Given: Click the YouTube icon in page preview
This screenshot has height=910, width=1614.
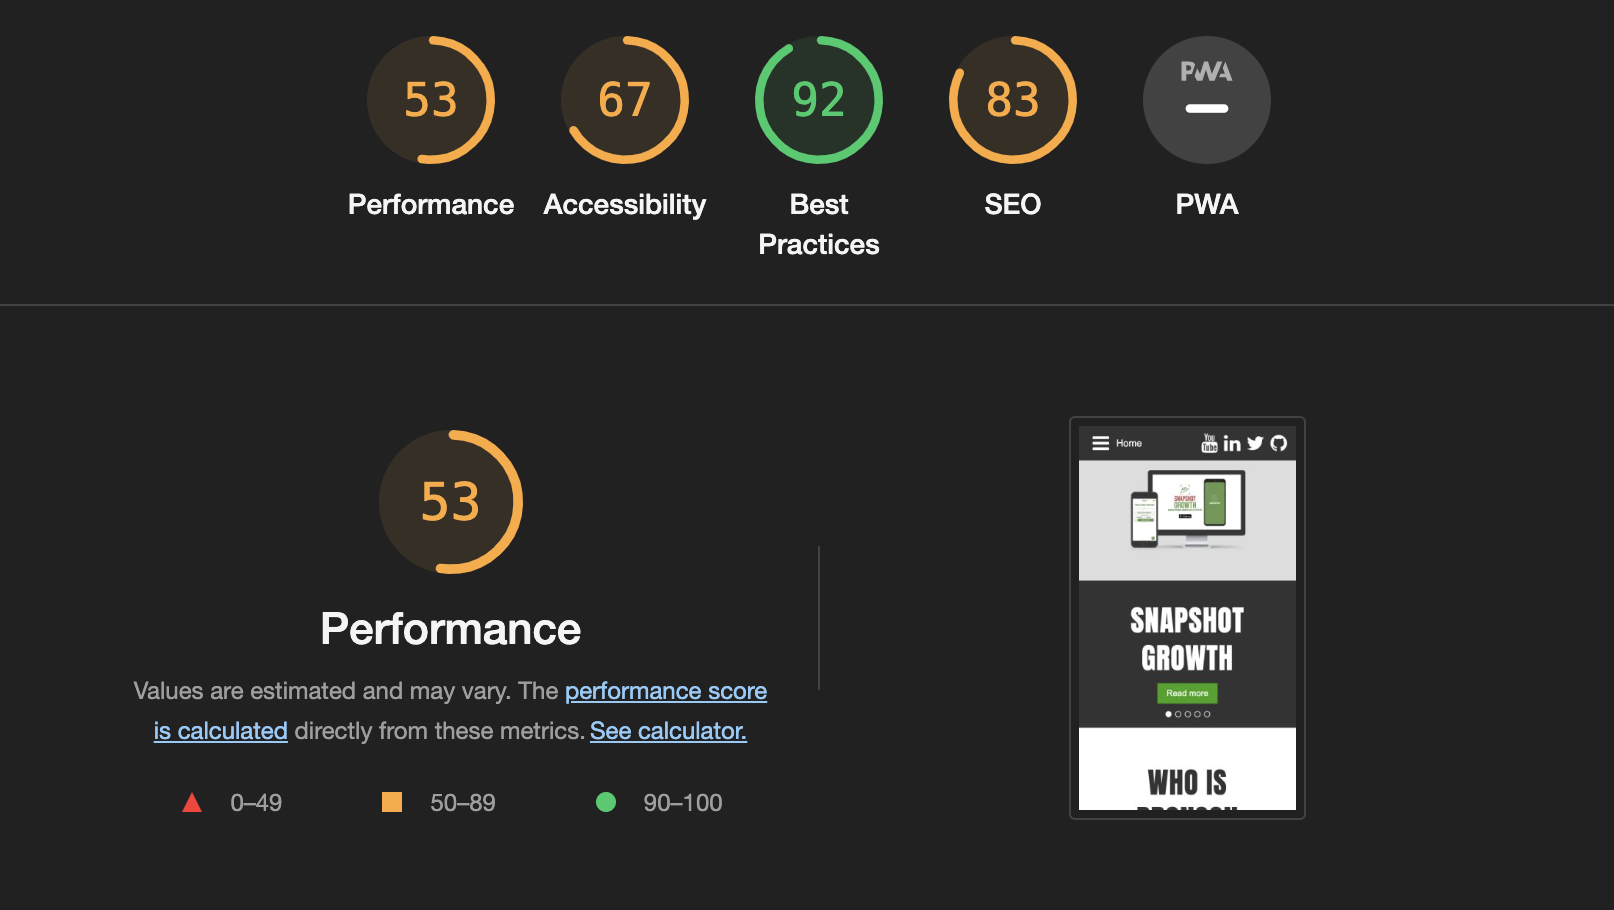Looking at the screenshot, I should [x=1209, y=443].
